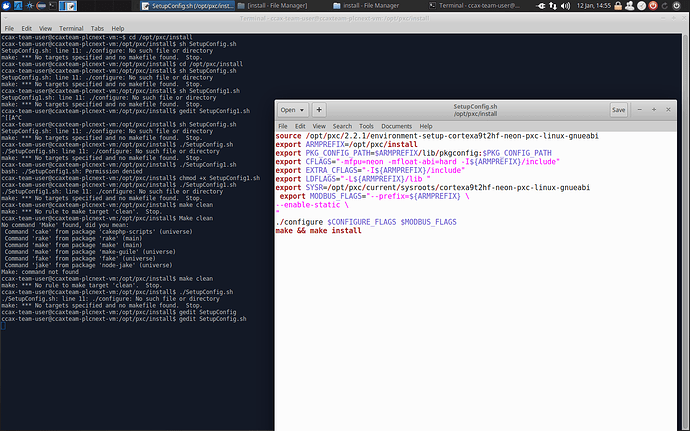Click the 'export ARMPREFIX=/opt/pxc/install' line

coord(346,144)
